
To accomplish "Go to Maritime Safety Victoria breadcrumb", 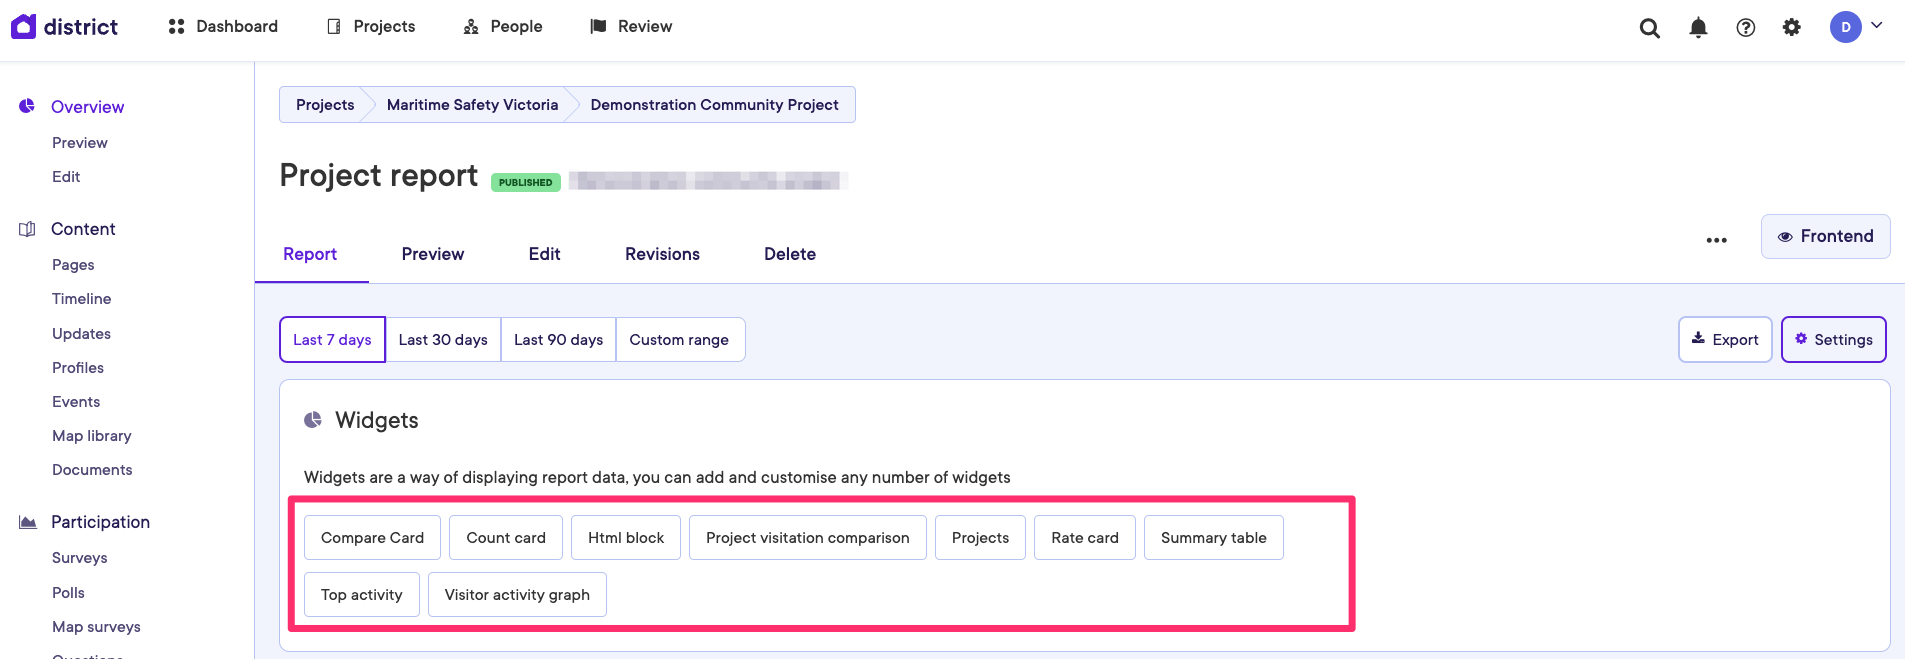I will click(x=472, y=105).
